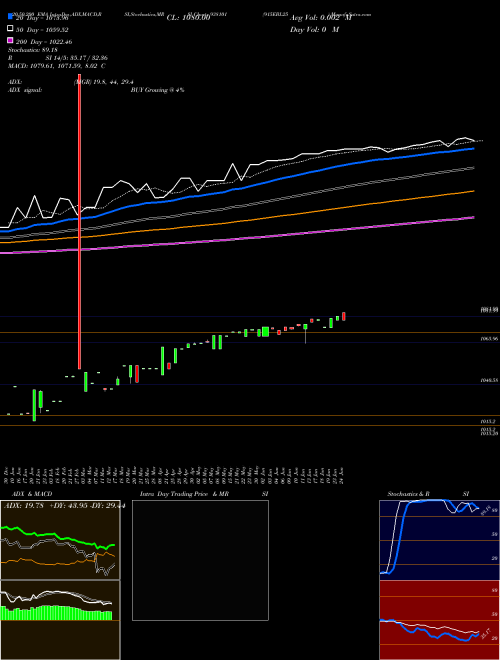Open the ADX indicator mini chart
This screenshot has width=500, height=660.
point(60,540)
